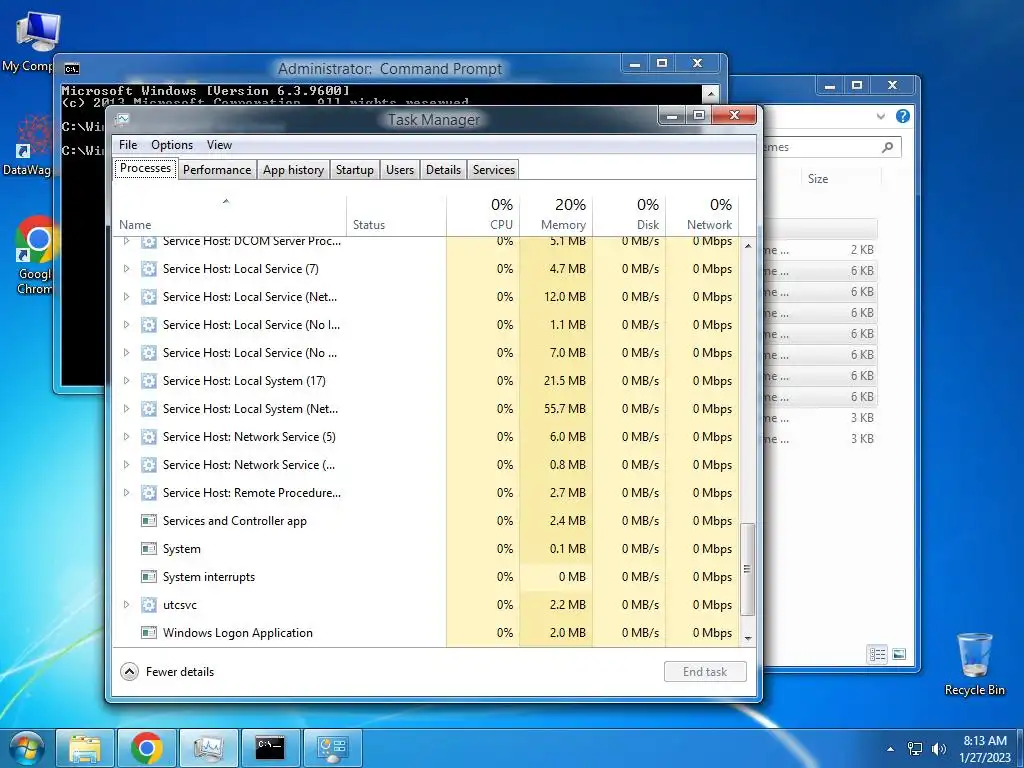Viewport: 1024px width, 768px height.
Task: Select the Google Chrome desktop shortcut
Action: [x=35, y=255]
